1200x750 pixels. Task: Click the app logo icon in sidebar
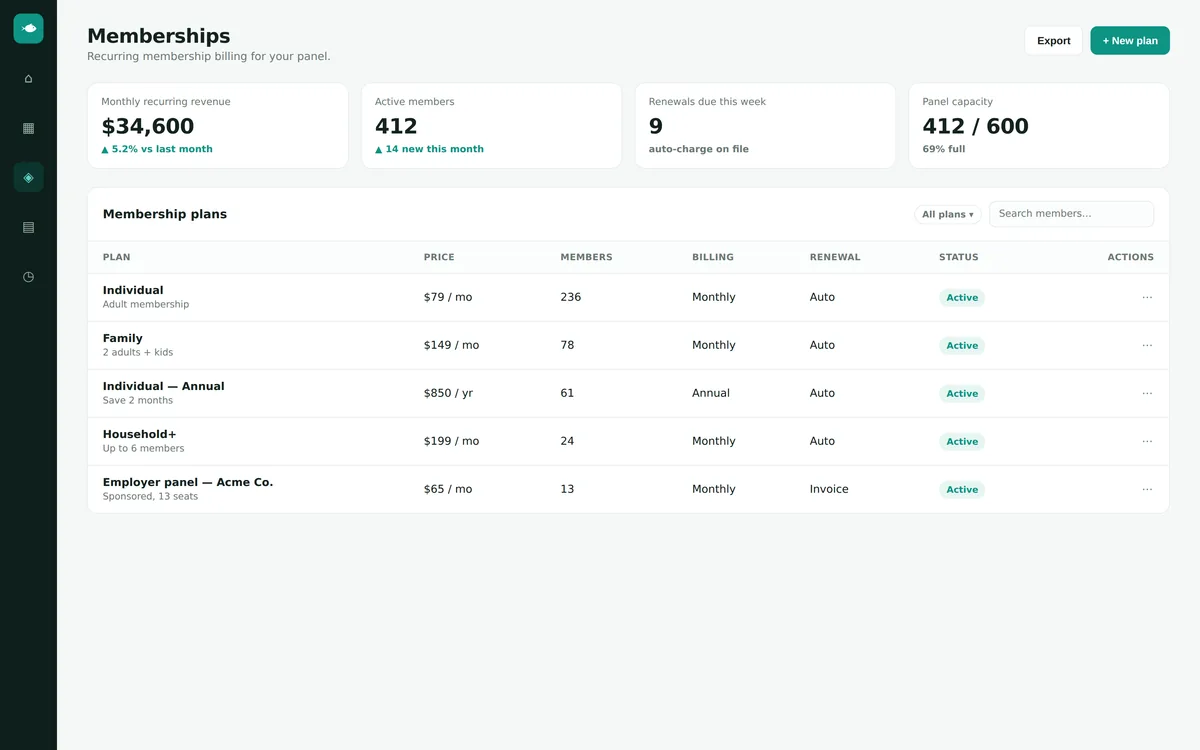tap(28, 28)
